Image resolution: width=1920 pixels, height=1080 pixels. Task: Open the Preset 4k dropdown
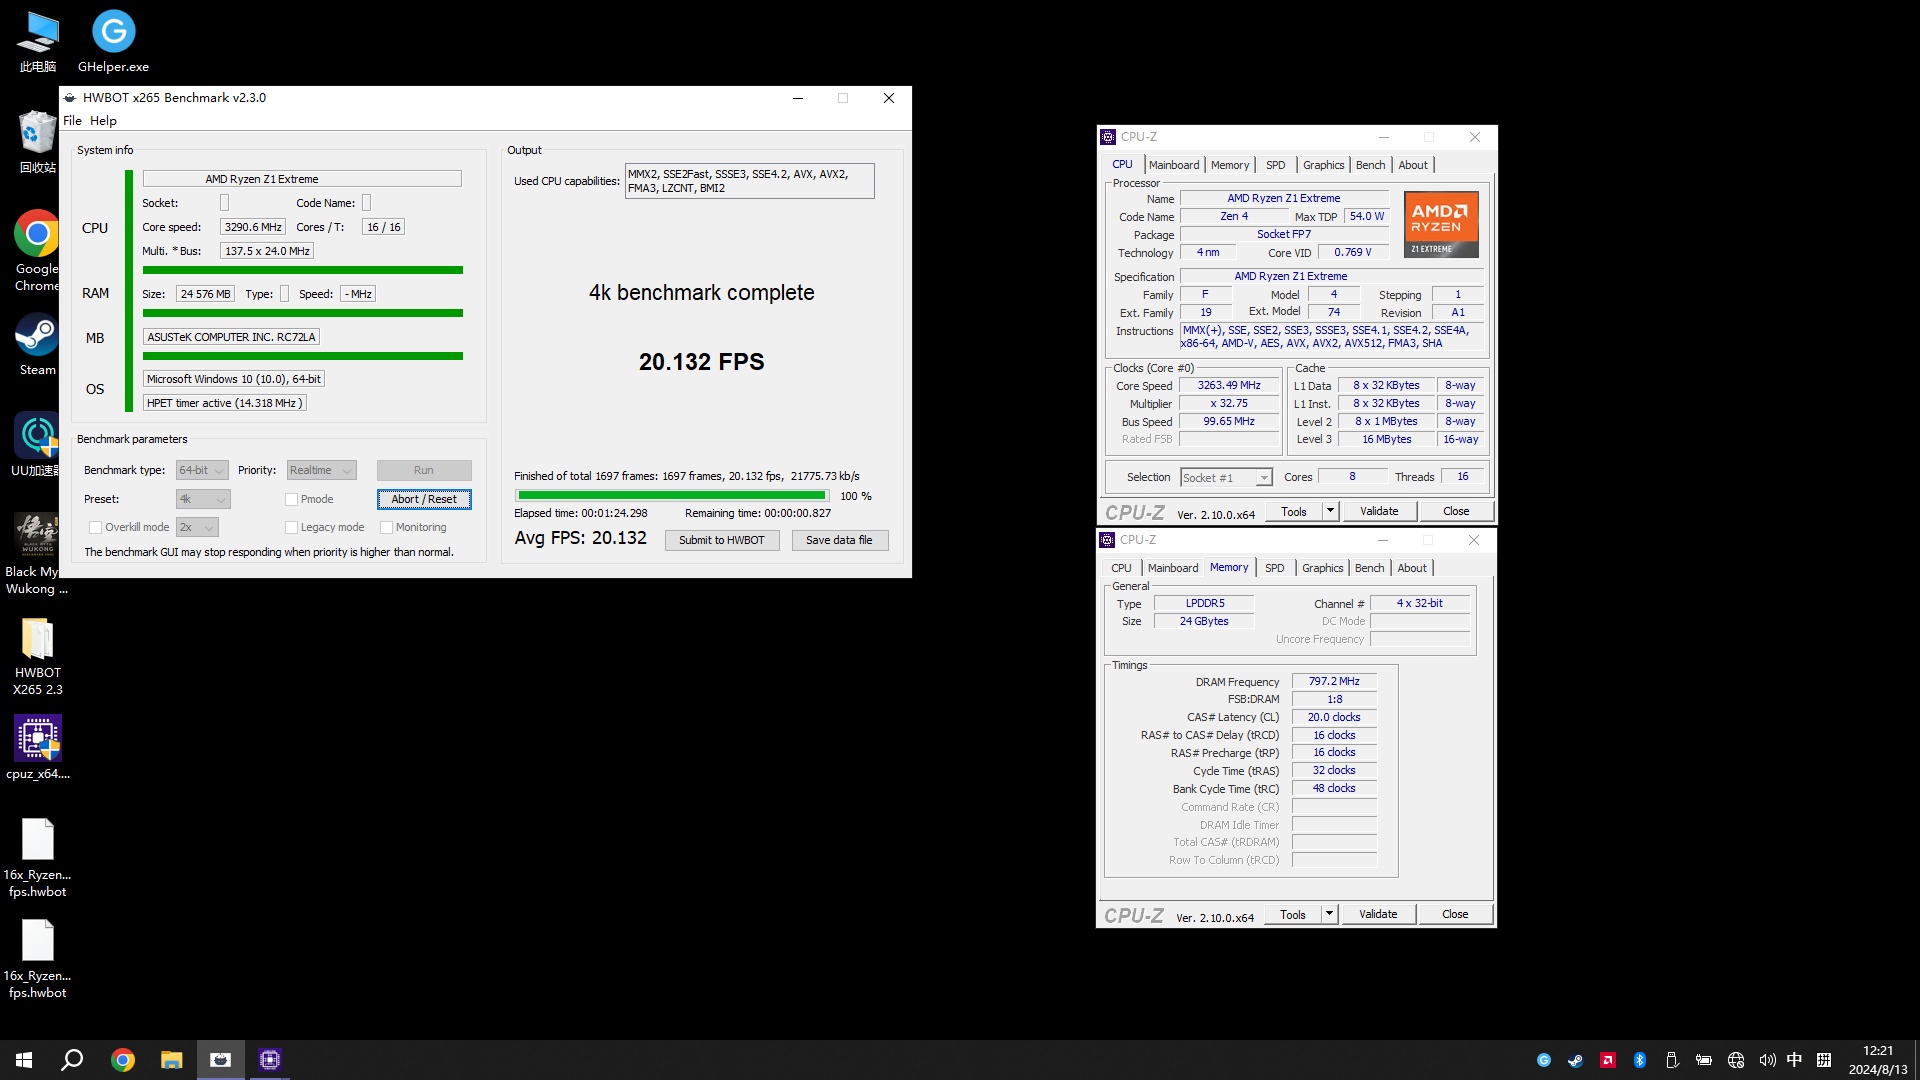tap(203, 499)
